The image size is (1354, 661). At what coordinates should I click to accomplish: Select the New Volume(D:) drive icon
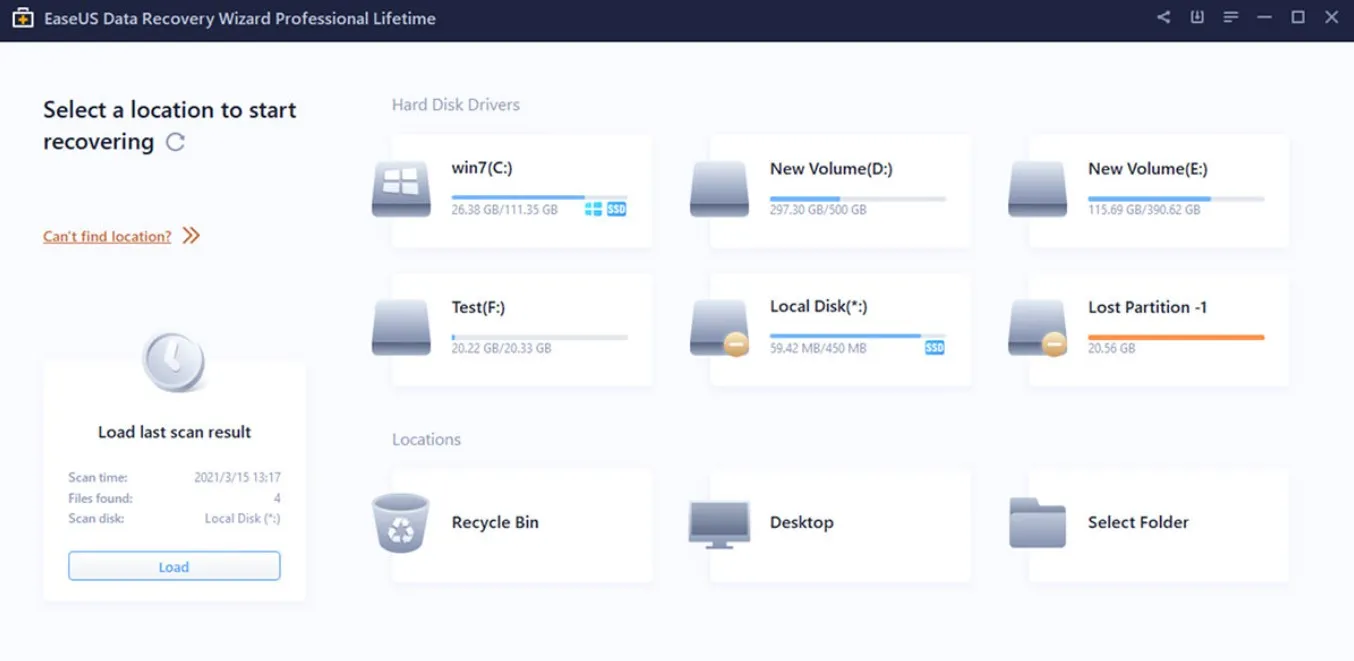click(719, 188)
